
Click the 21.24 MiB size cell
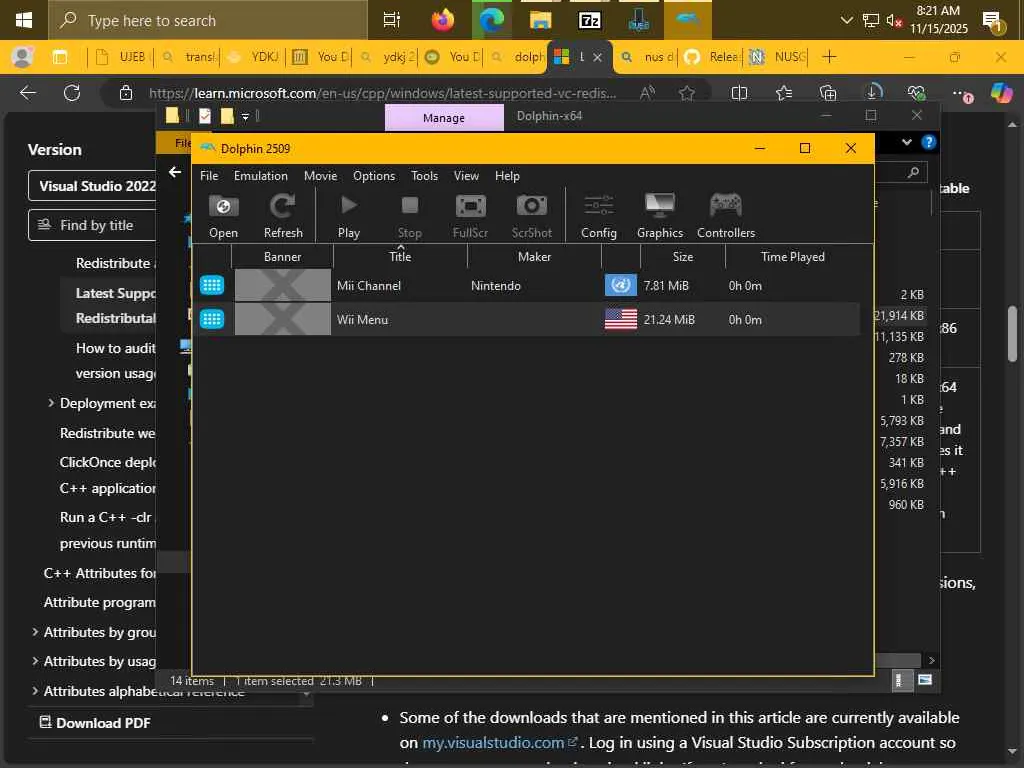pyautogui.click(x=669, y=319)
